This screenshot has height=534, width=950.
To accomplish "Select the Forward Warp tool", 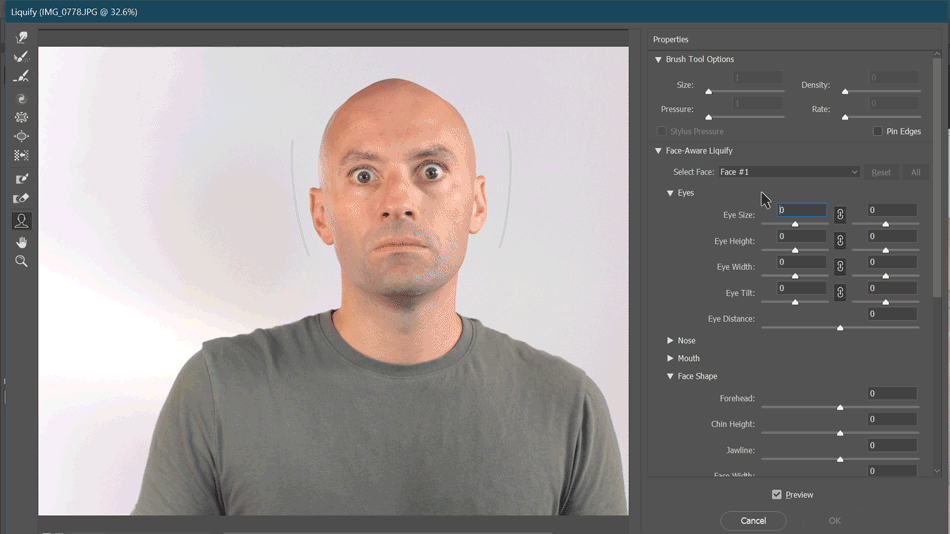I will tap(21, 38).
